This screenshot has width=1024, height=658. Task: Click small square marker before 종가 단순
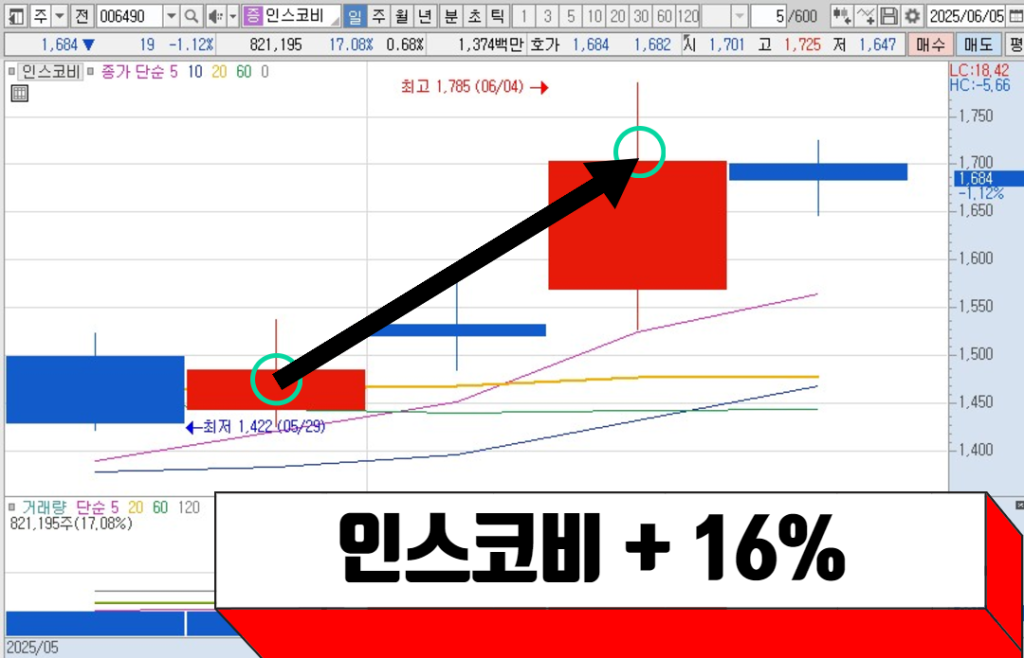tap(91, 71)
